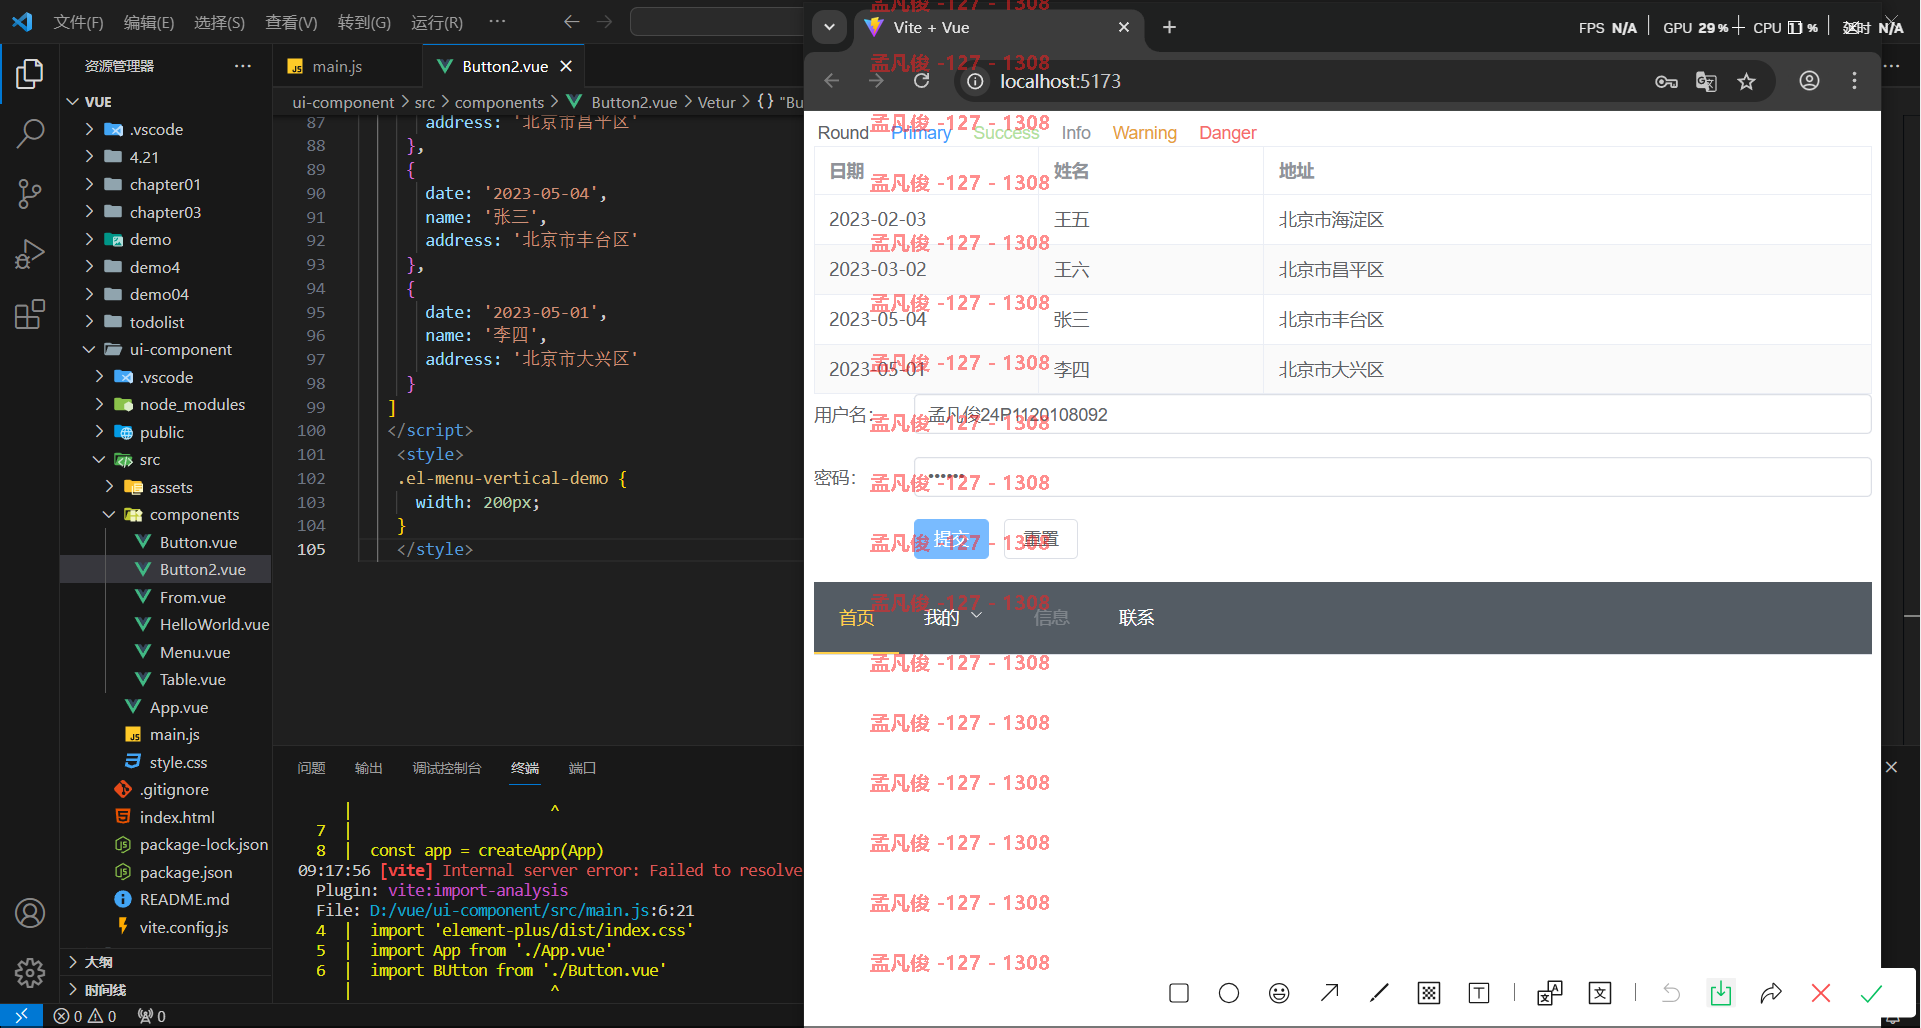Open the Extensions view

[30, 314]
